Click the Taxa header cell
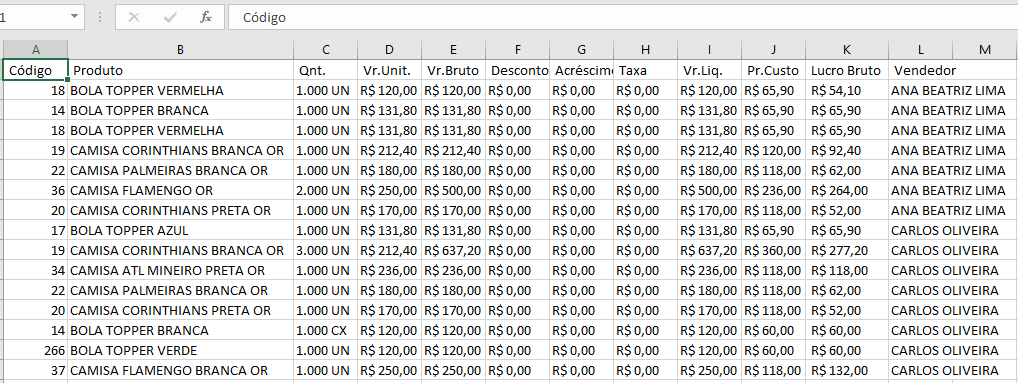This screenshot has height=383, width=1018. 645,70
